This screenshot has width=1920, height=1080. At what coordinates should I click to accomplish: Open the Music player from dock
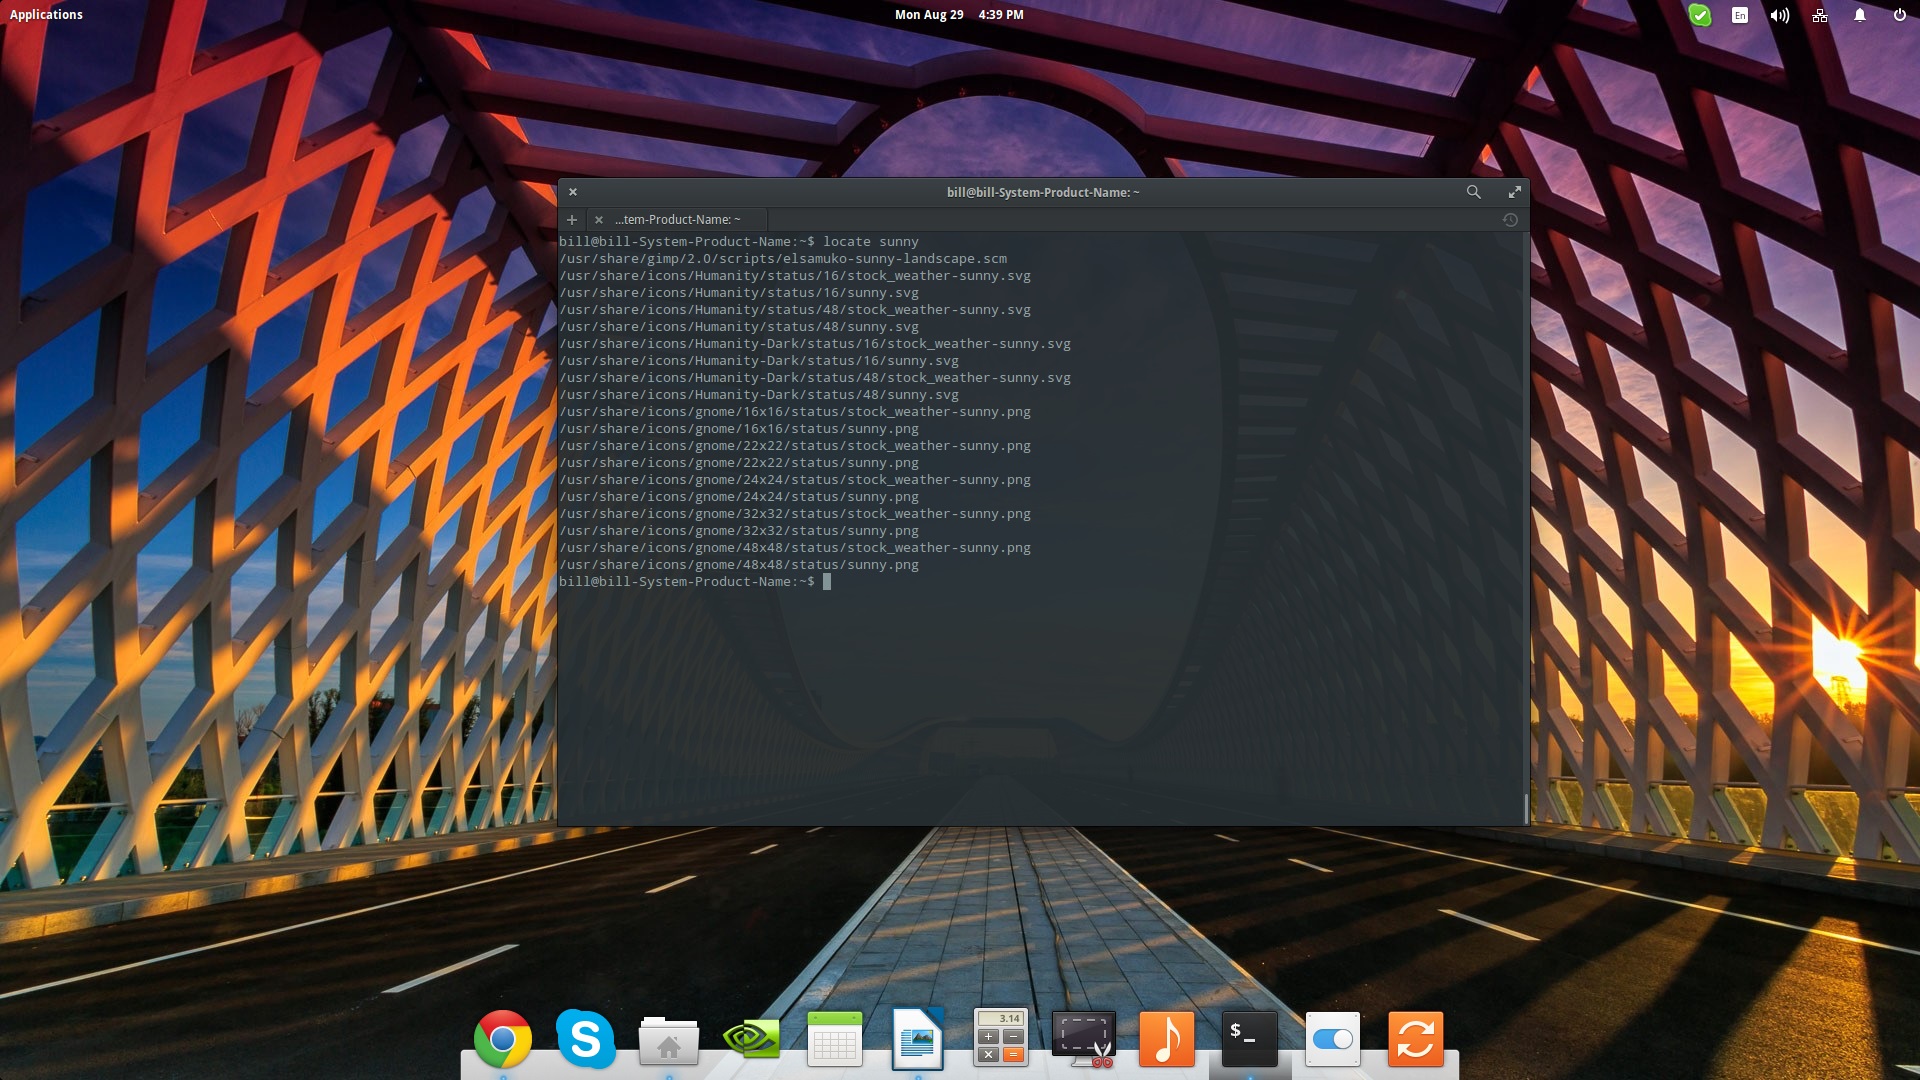(x=1167, y=1039)
